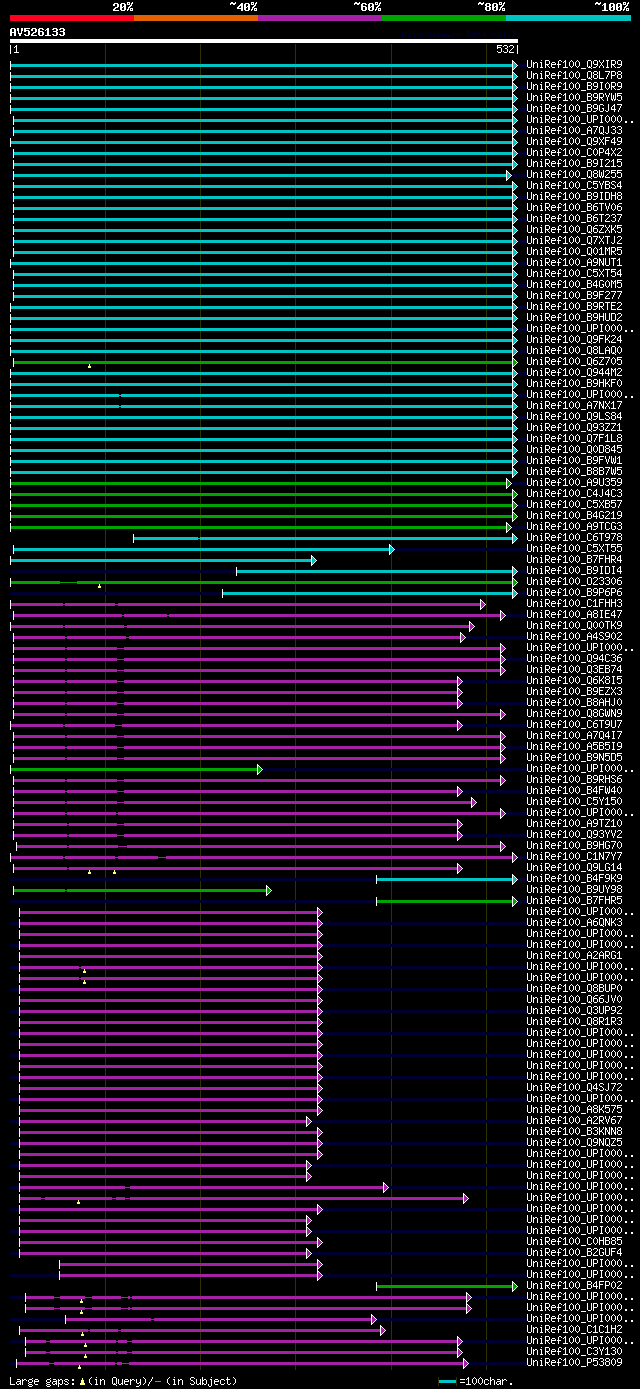Select hit UniRef100_O23306
Viewport: 640px width, 1389px height.
pos(574,581)
